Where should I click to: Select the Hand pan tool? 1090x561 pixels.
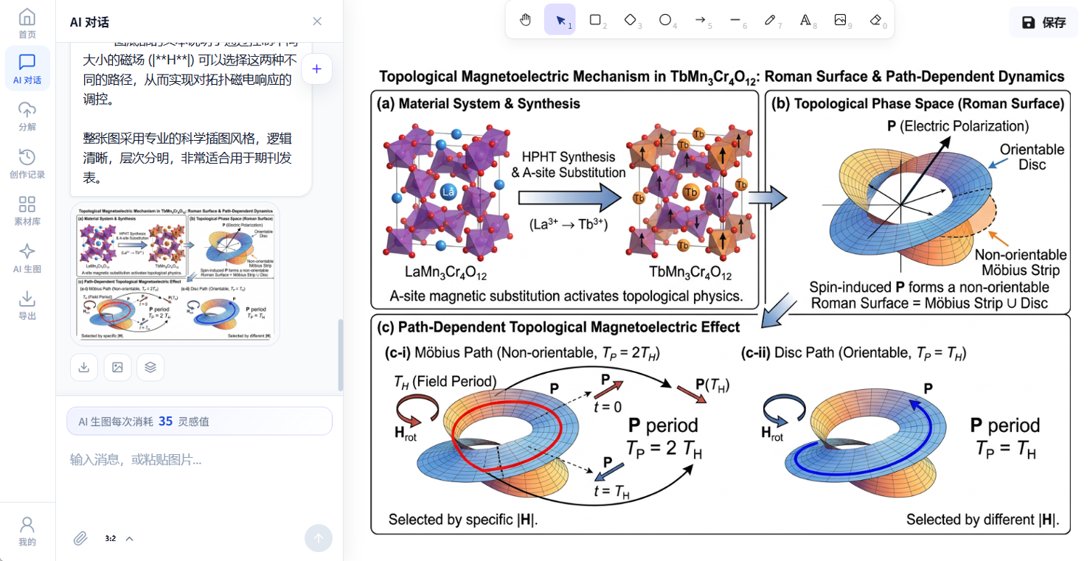(526, 20)
